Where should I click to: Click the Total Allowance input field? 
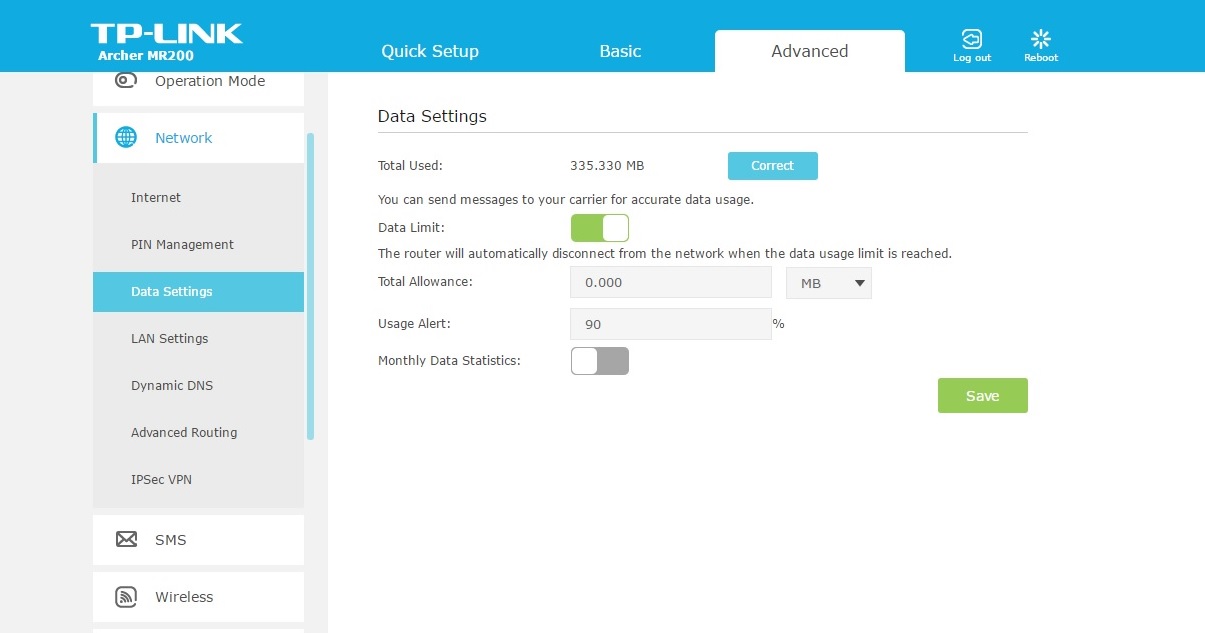pyautogui.click(x=670, y=283)
